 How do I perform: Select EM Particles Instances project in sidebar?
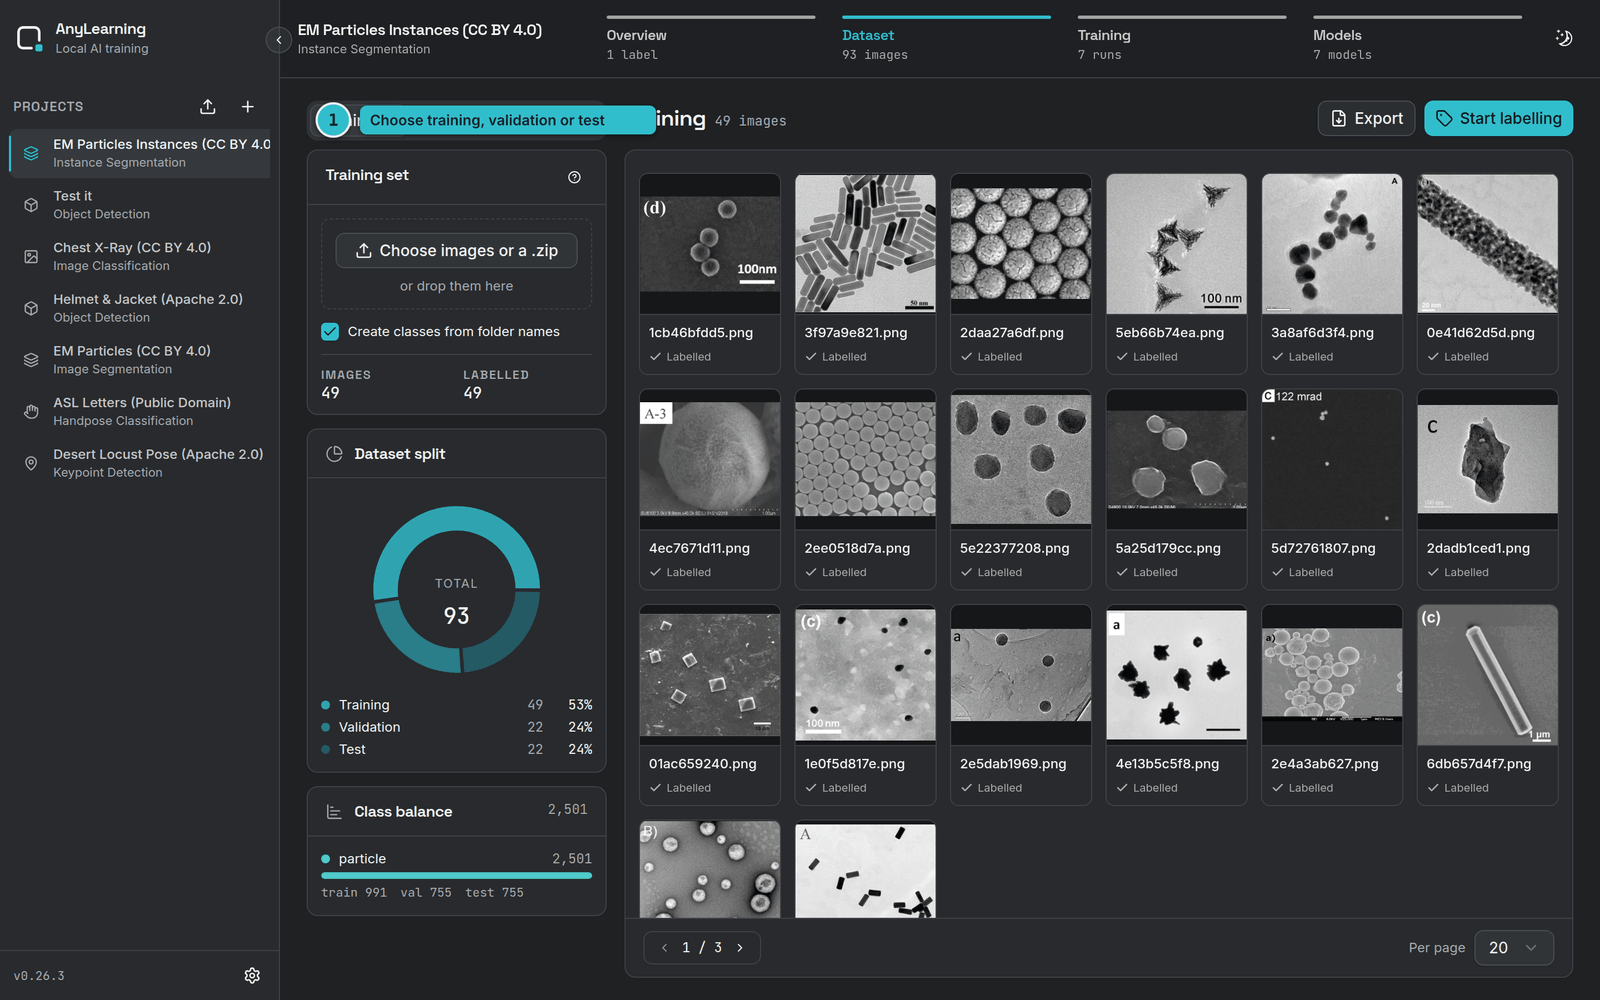(x=140, y=153)
